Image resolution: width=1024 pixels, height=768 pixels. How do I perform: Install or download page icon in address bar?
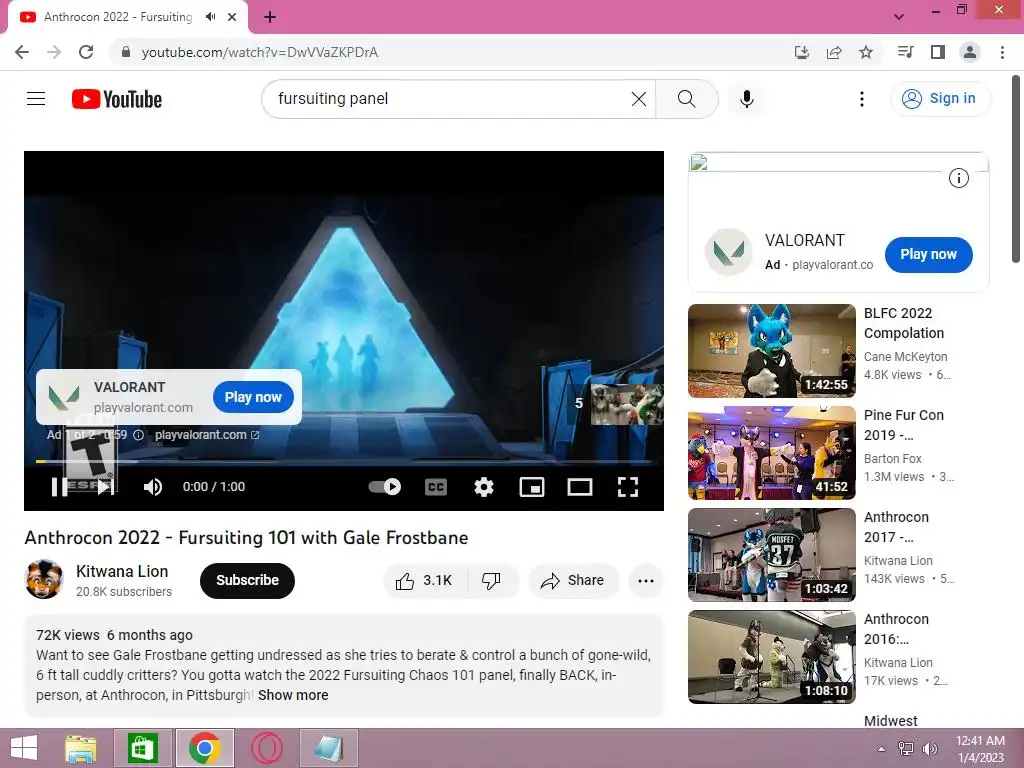(x=801, y=52)
